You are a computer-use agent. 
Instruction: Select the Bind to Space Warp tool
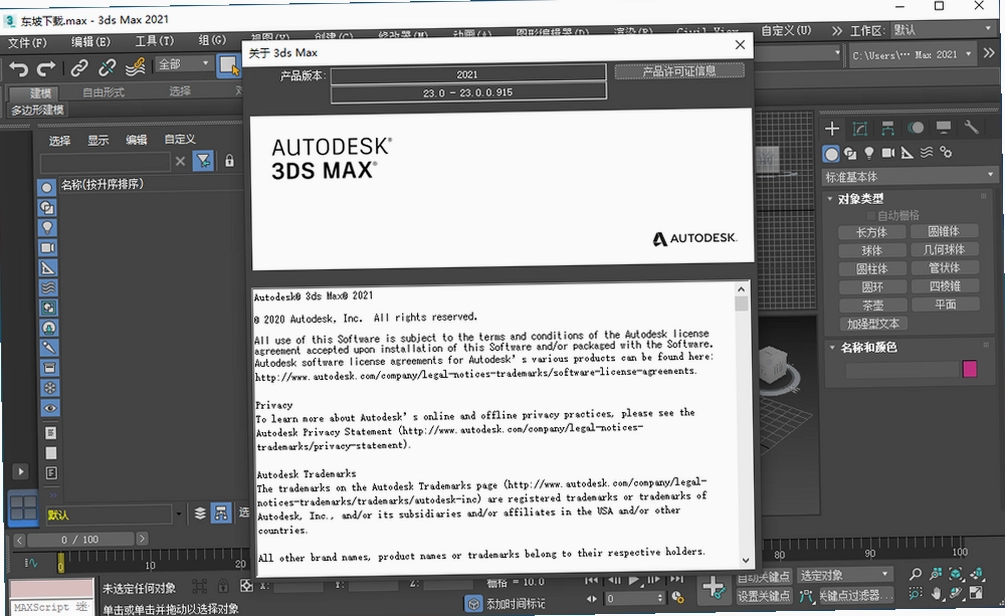click(x=135, y=66)
